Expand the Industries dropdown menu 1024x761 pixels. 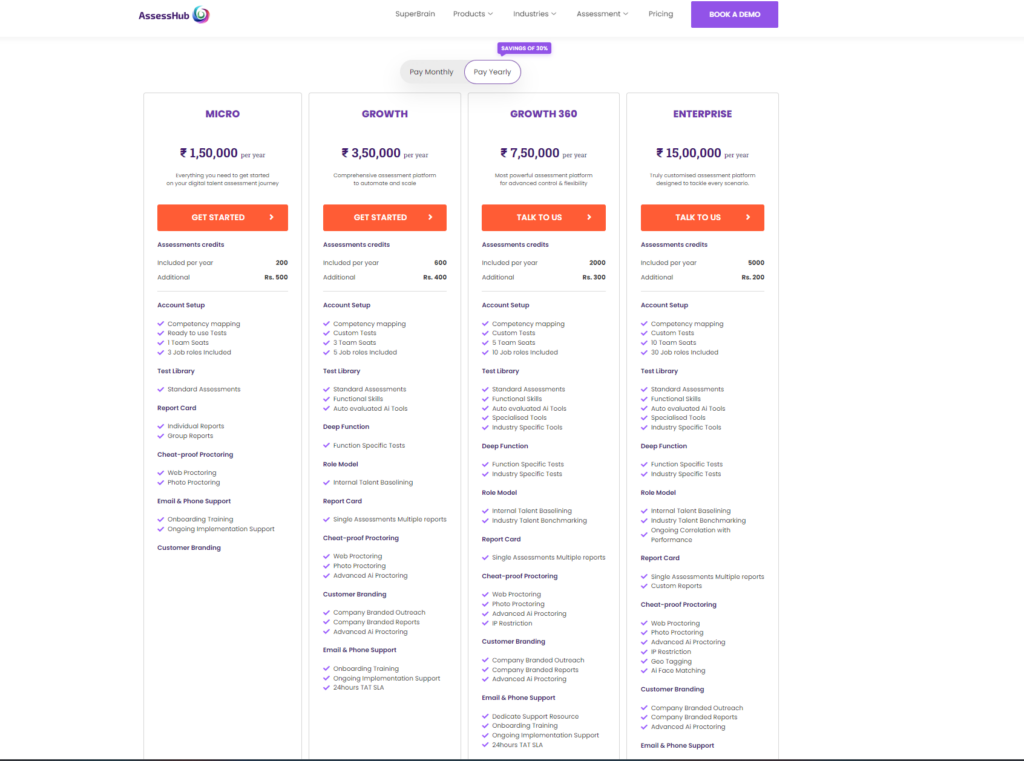534,14
